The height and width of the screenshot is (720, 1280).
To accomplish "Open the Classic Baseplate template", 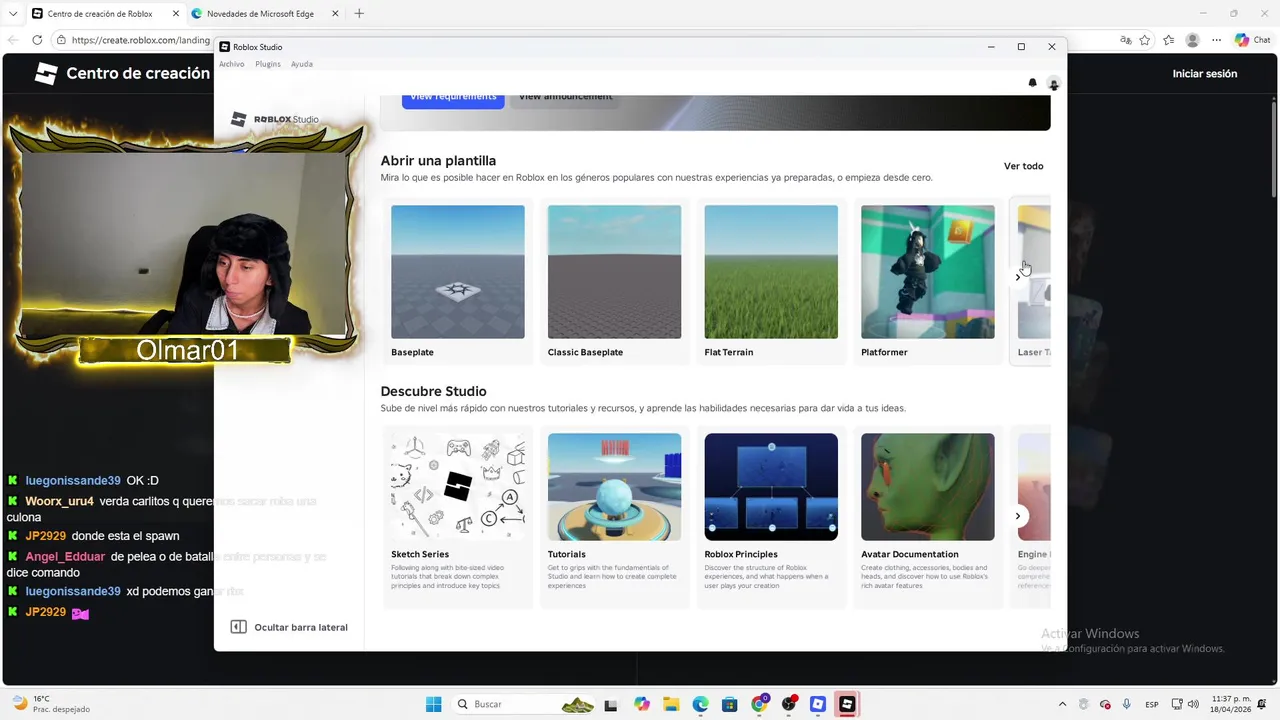I will tap(614, 281).
